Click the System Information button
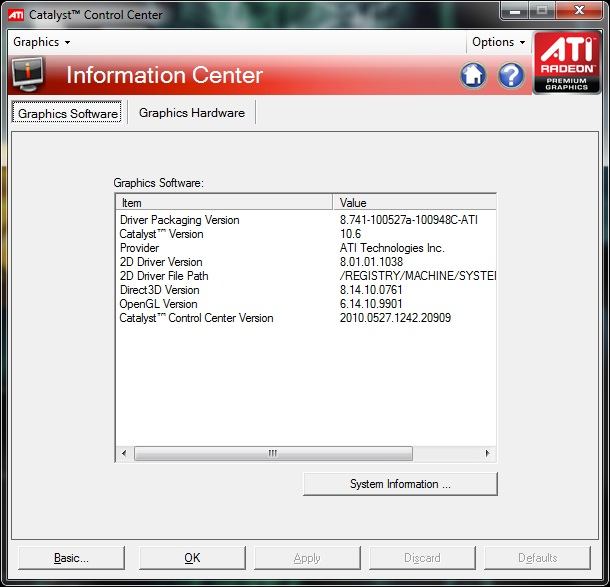The height and width of the screenshot is (587, 610). [400, 484]
